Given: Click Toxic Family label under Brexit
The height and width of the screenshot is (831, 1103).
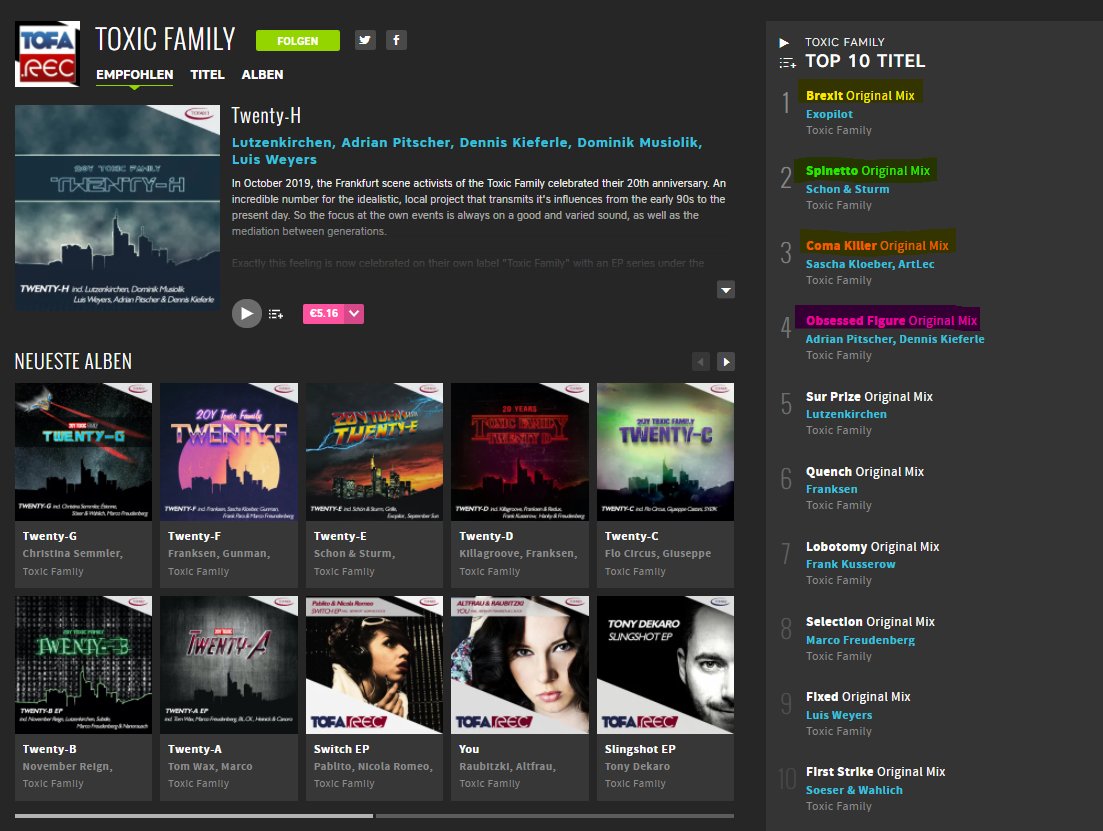Looking at the screenshot, I should click(x=839, y=130).
